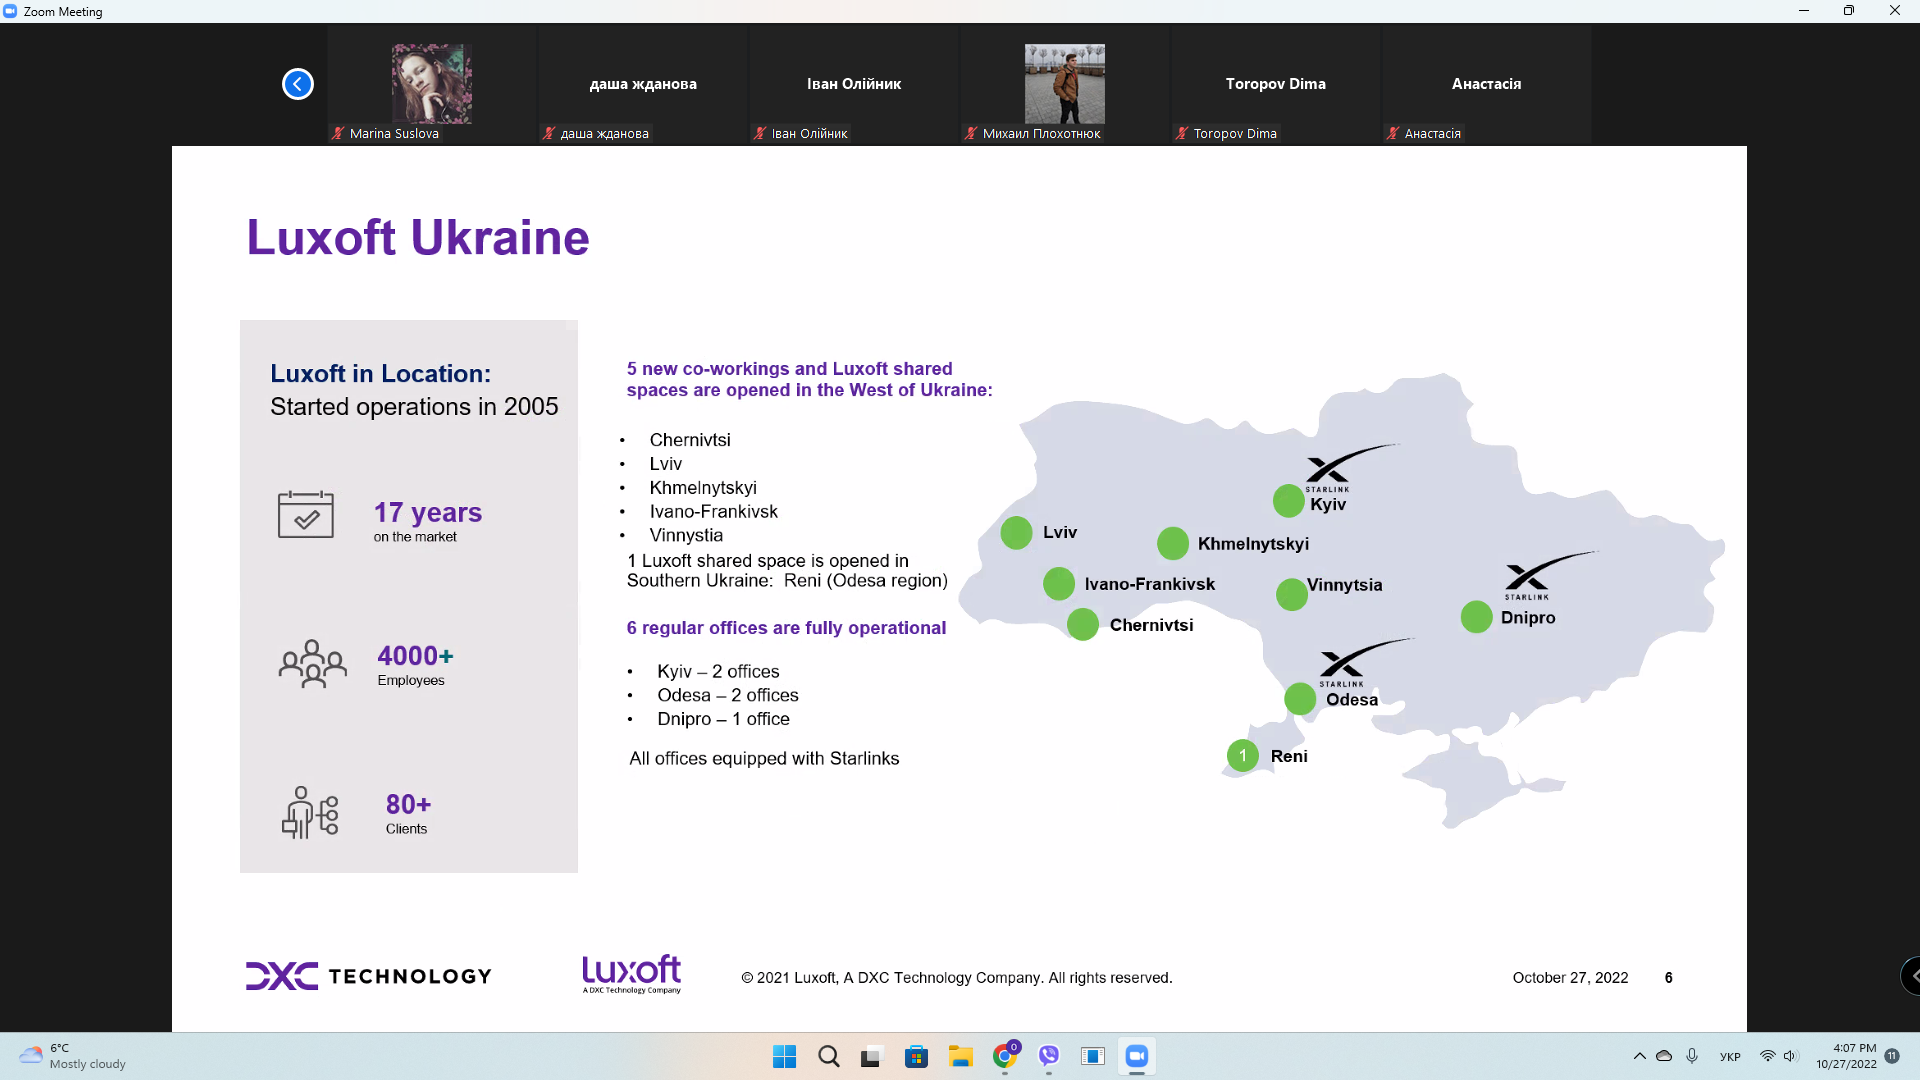
Task: Open the blue window app on the taskbar
Action: [x=1093, y=1056]
